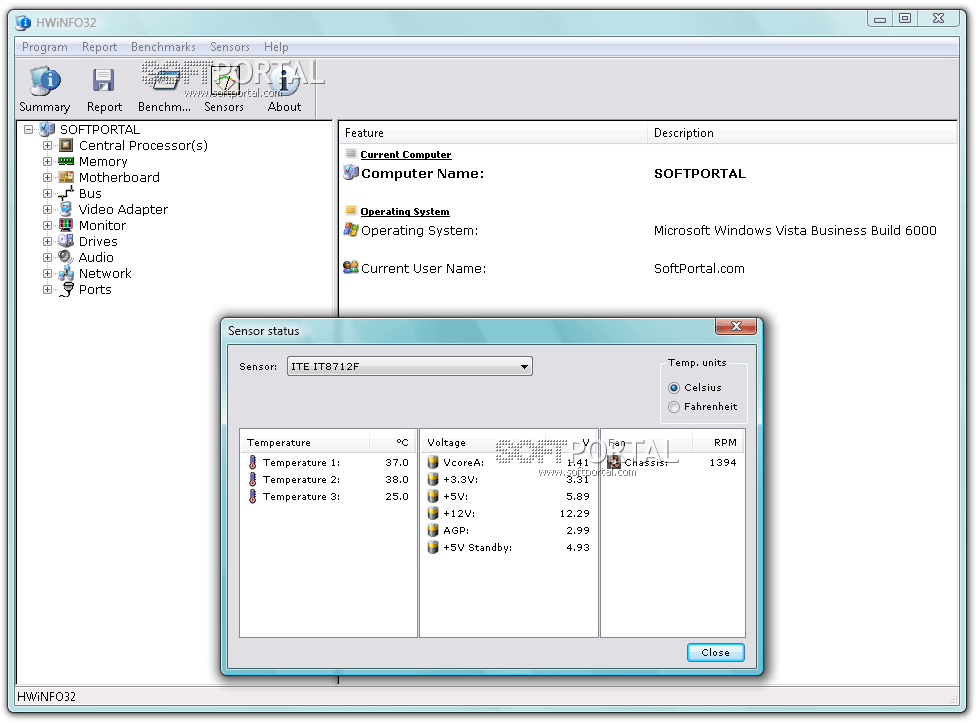Select the Bus icon in tree

click(66, 194)
